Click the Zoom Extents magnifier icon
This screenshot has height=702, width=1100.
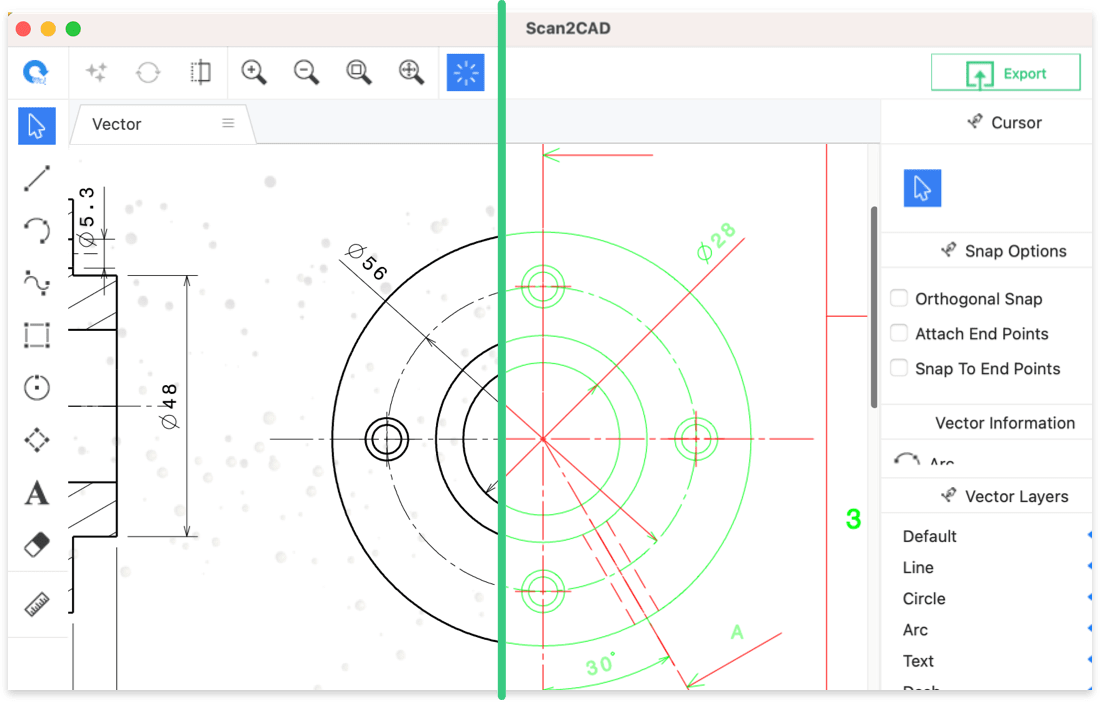359,71
